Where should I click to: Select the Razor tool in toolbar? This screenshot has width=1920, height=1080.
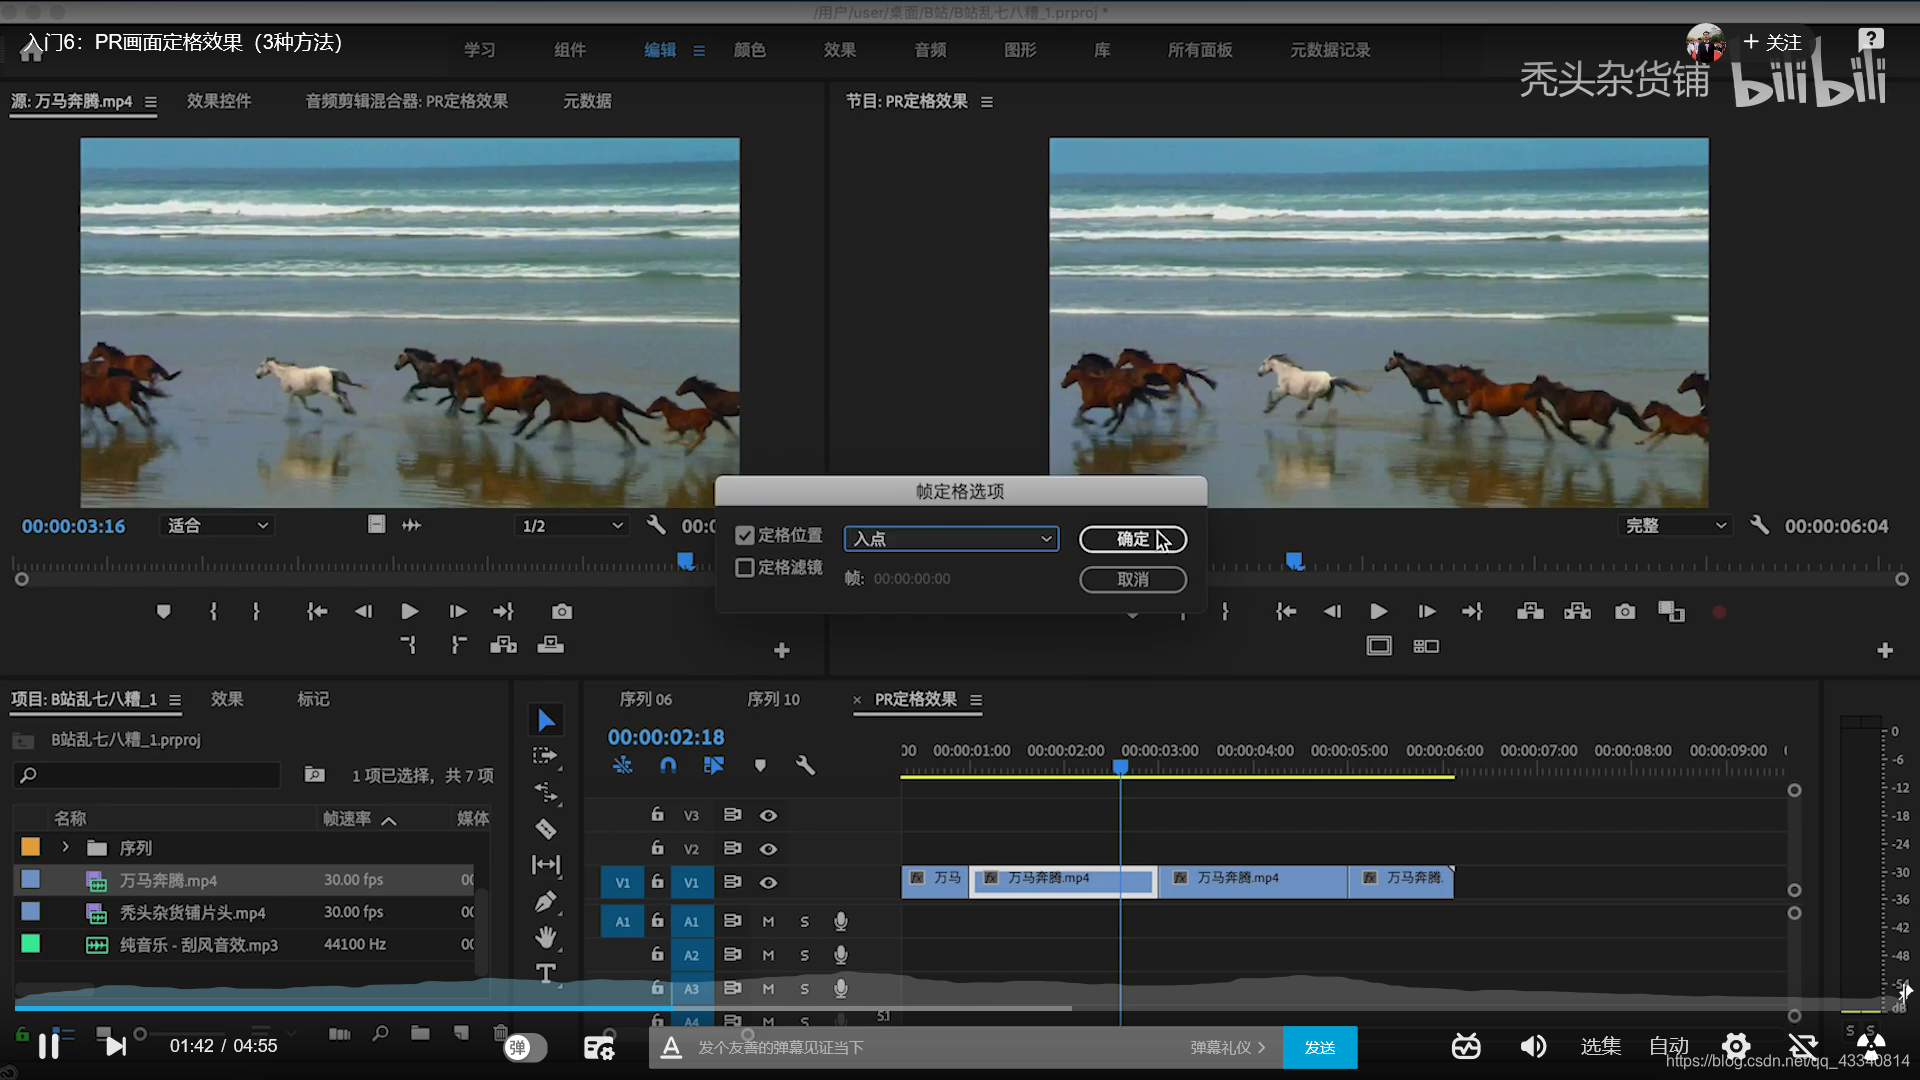tap(545, 829)
